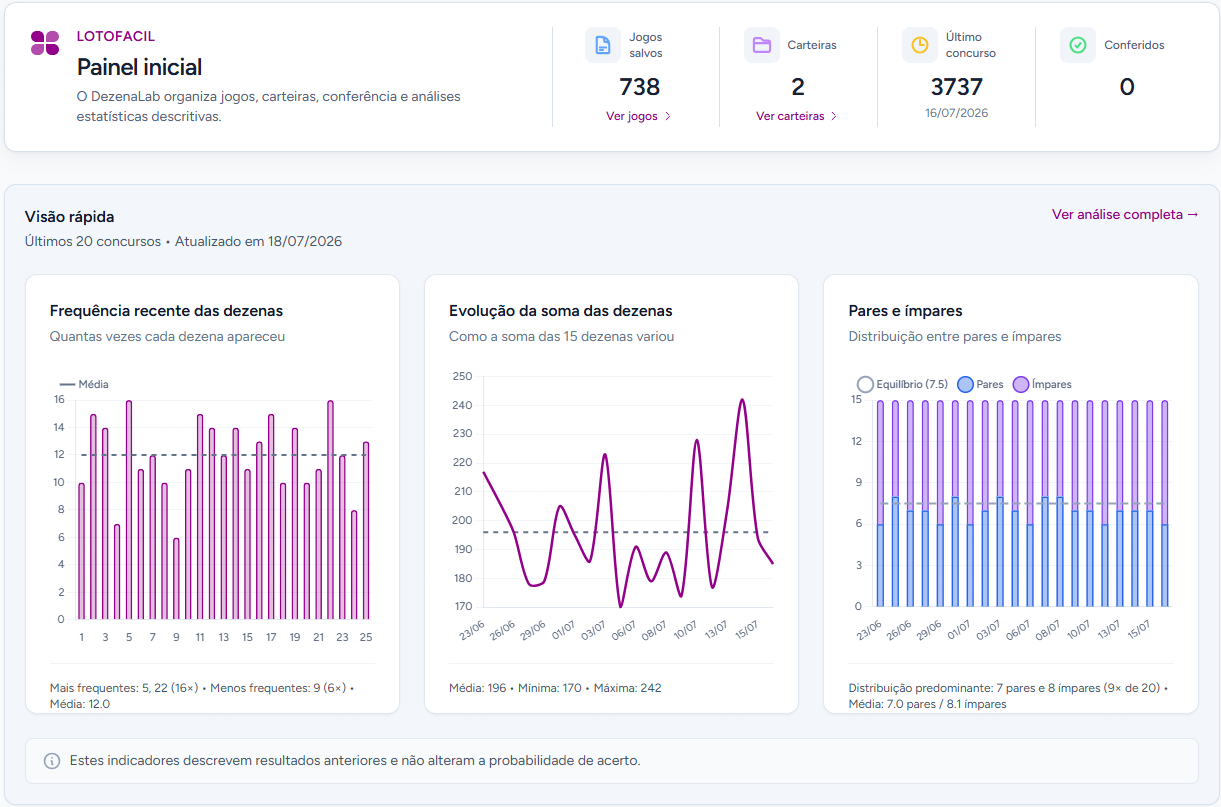The width and height of the screenshot is (1221, 807).
Task: Click the Último concurso clock icon
Action: (x=920, y=45)
